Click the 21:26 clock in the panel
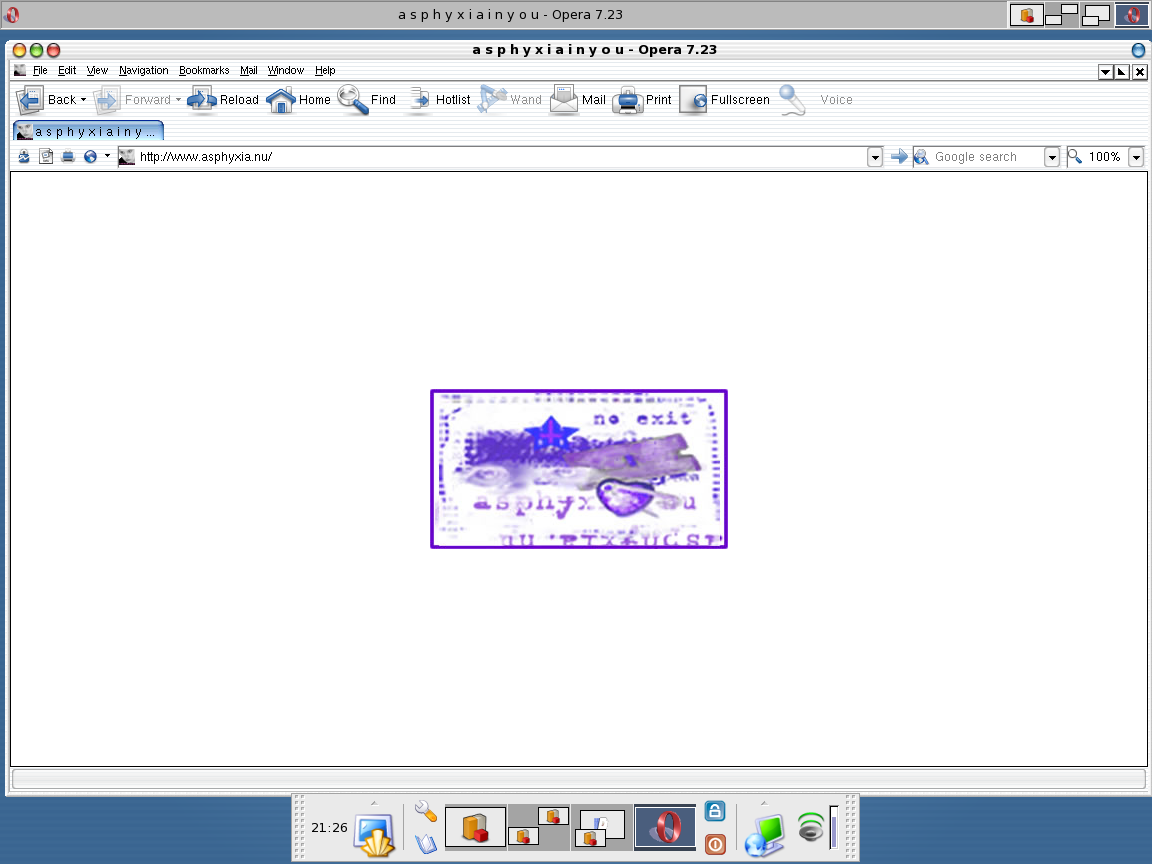The image size is (1152, 864). [x=329, y=827]
